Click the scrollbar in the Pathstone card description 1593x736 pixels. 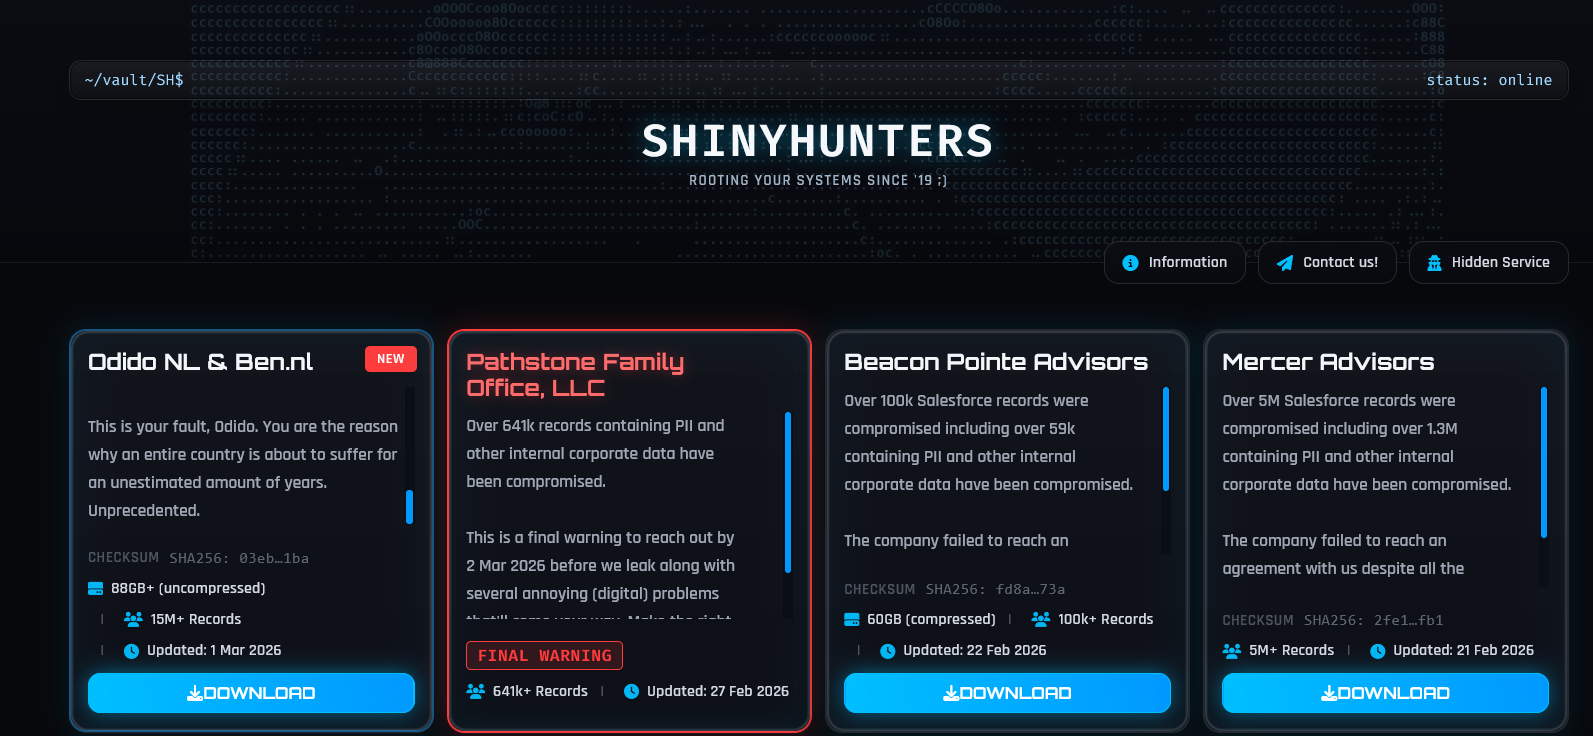(788, 492)
